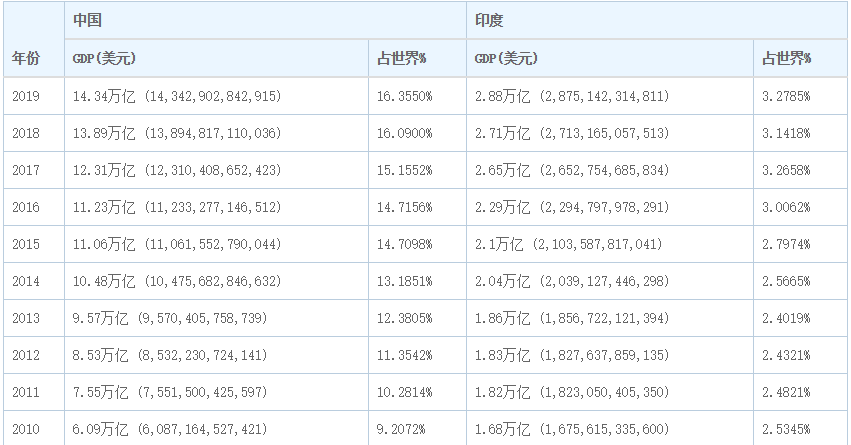This screenshot has width=851, height=445.
Task: Click China GDP 14.34万亿 cell
Action: pos(217,96)
